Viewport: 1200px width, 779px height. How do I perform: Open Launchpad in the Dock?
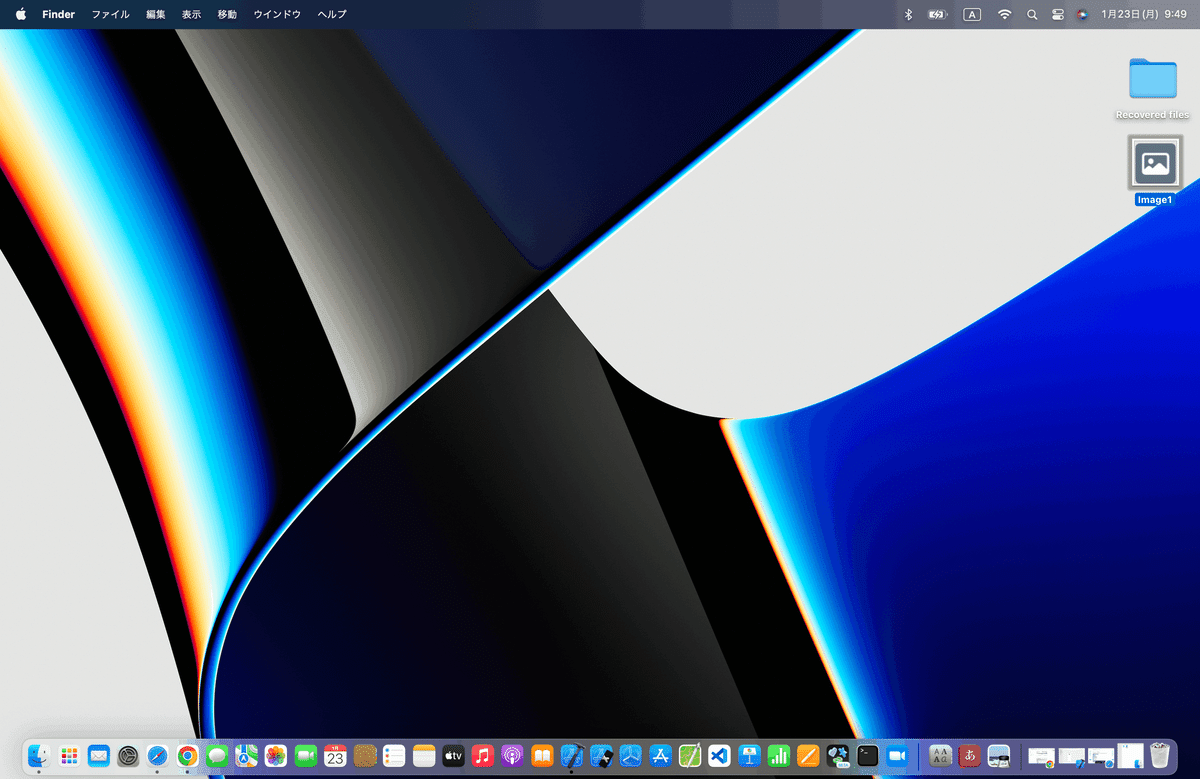point(69,756)
